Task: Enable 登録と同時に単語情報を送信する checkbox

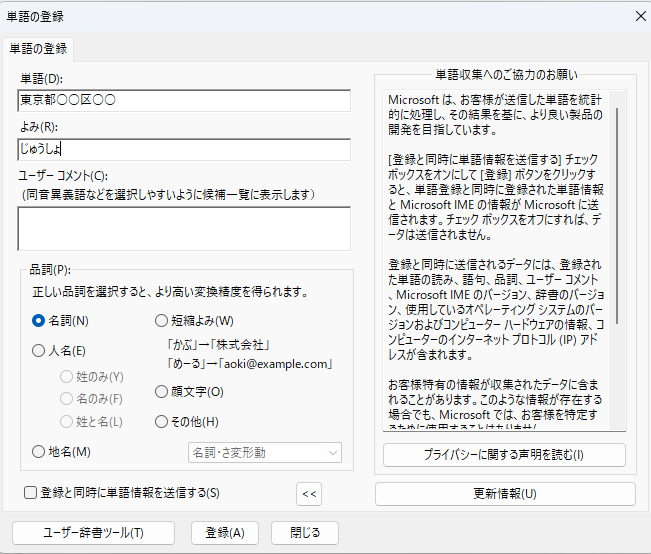Action: pyautogui.click(x=31, y=492)
